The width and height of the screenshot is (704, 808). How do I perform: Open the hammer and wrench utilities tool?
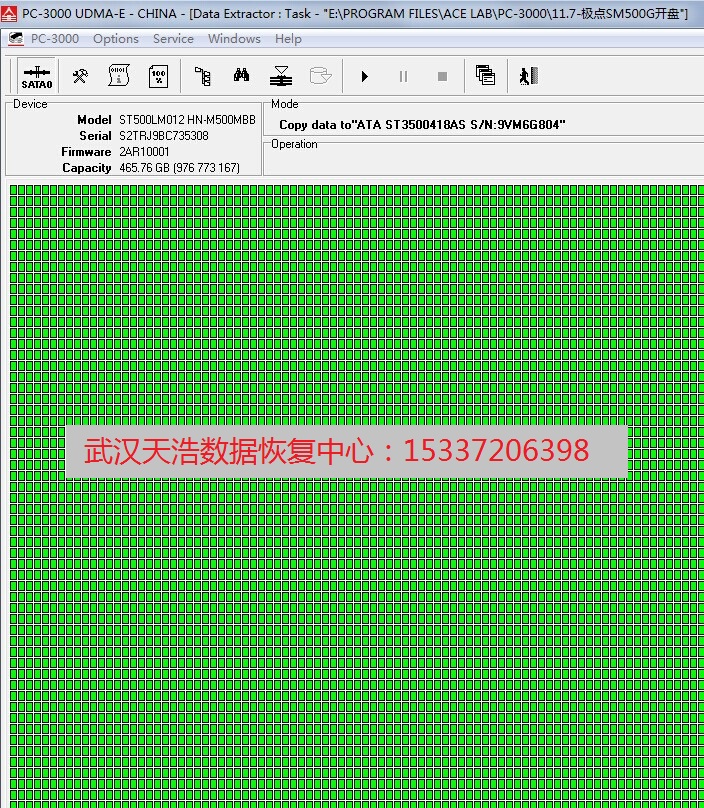(81, 76)
